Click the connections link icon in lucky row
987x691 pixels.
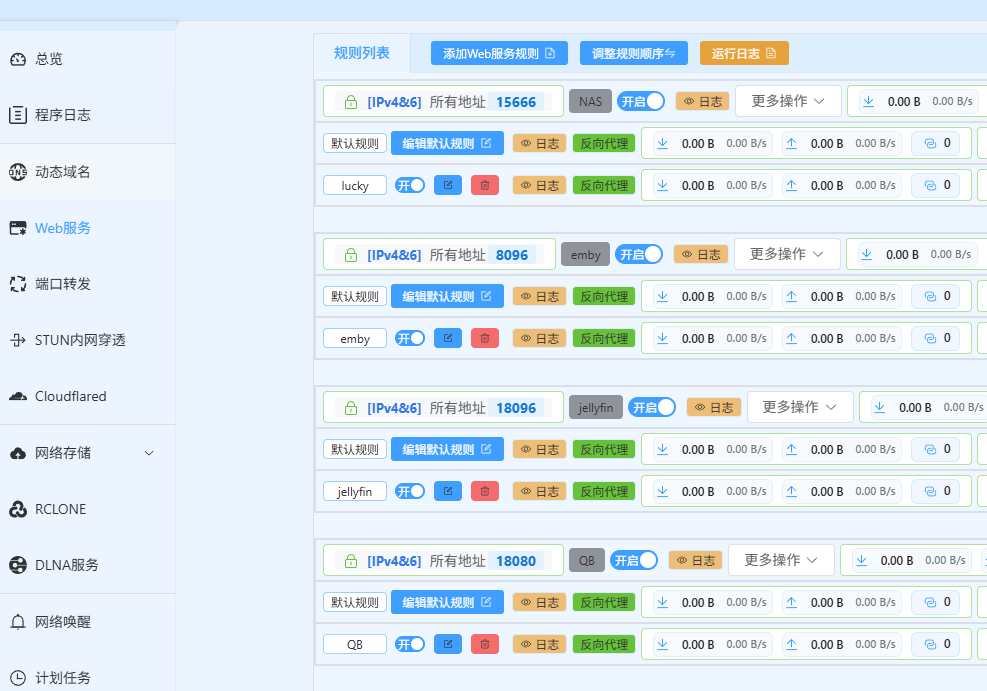click(929, 185)
